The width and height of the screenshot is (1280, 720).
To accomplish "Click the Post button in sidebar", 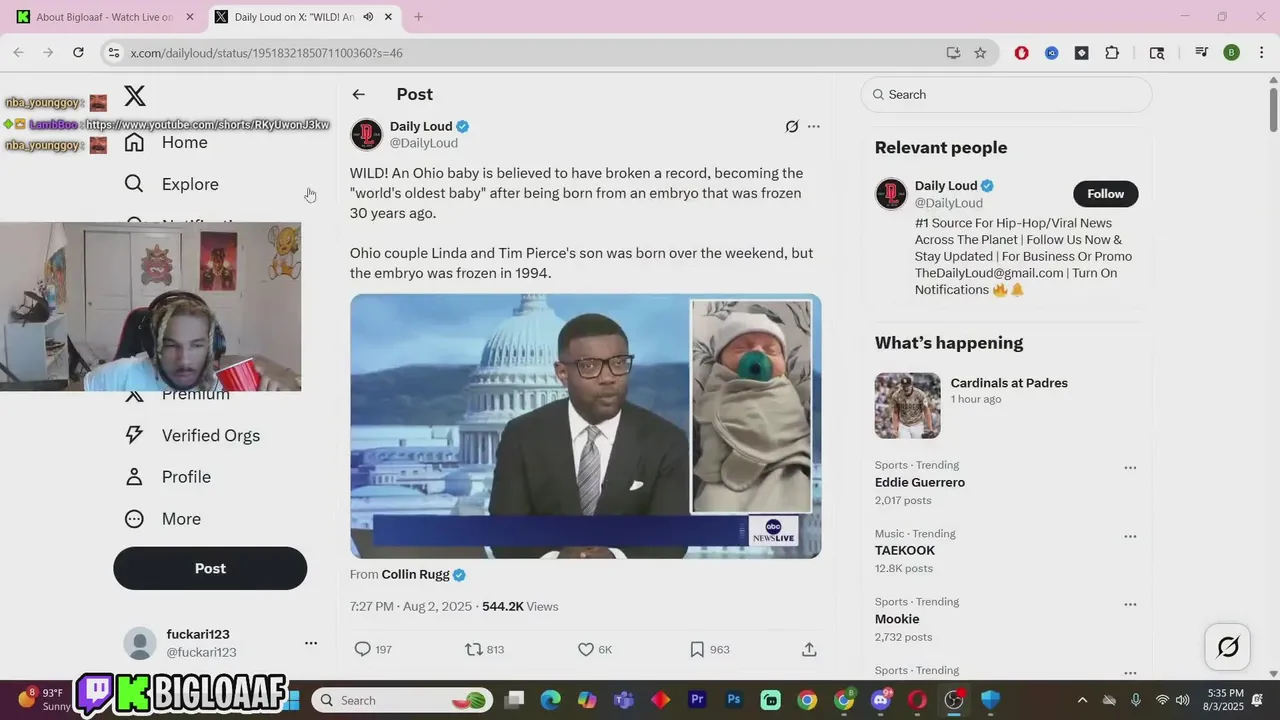I will pyautogui.click(x=210, y=568).
